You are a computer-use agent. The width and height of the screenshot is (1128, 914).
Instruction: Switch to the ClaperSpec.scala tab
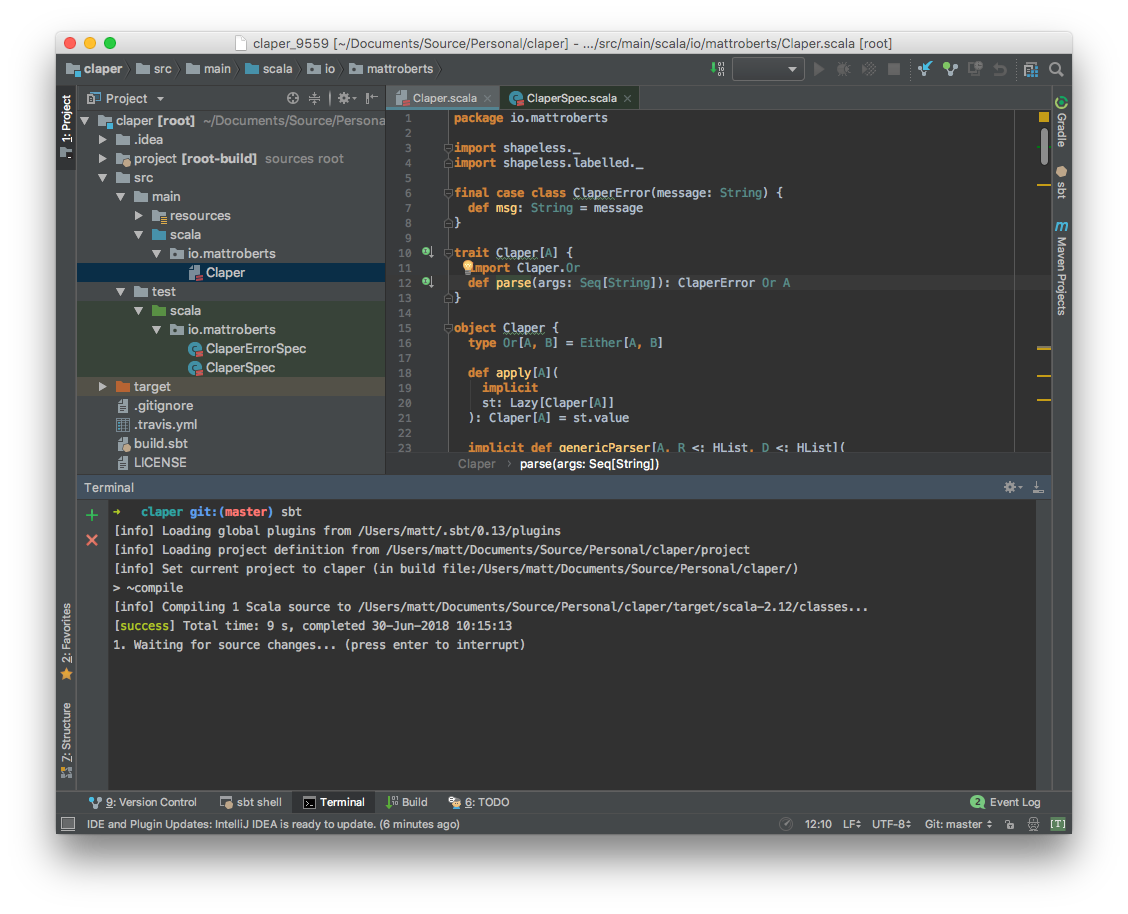(571, 99)
